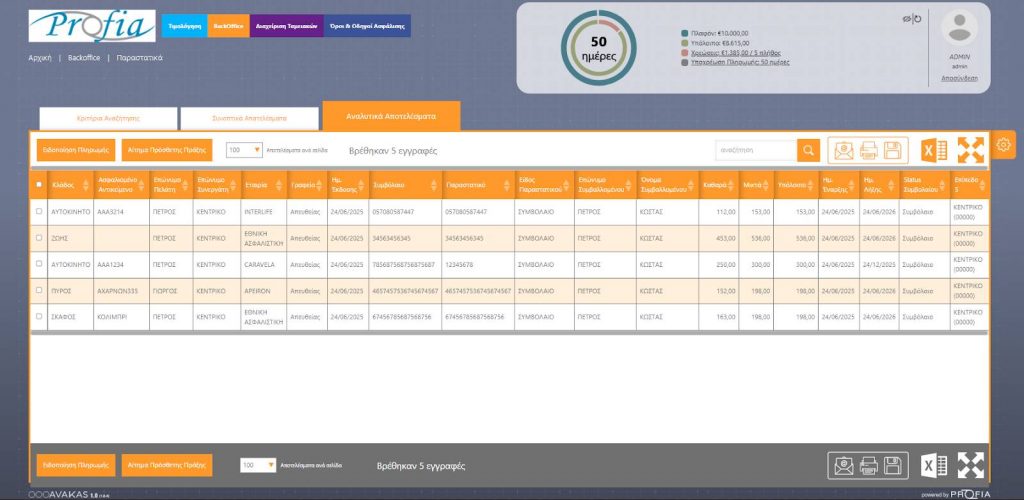Sort the table by the Κλάδος column
1024x500 pixels.
click(x=67, y=185)
